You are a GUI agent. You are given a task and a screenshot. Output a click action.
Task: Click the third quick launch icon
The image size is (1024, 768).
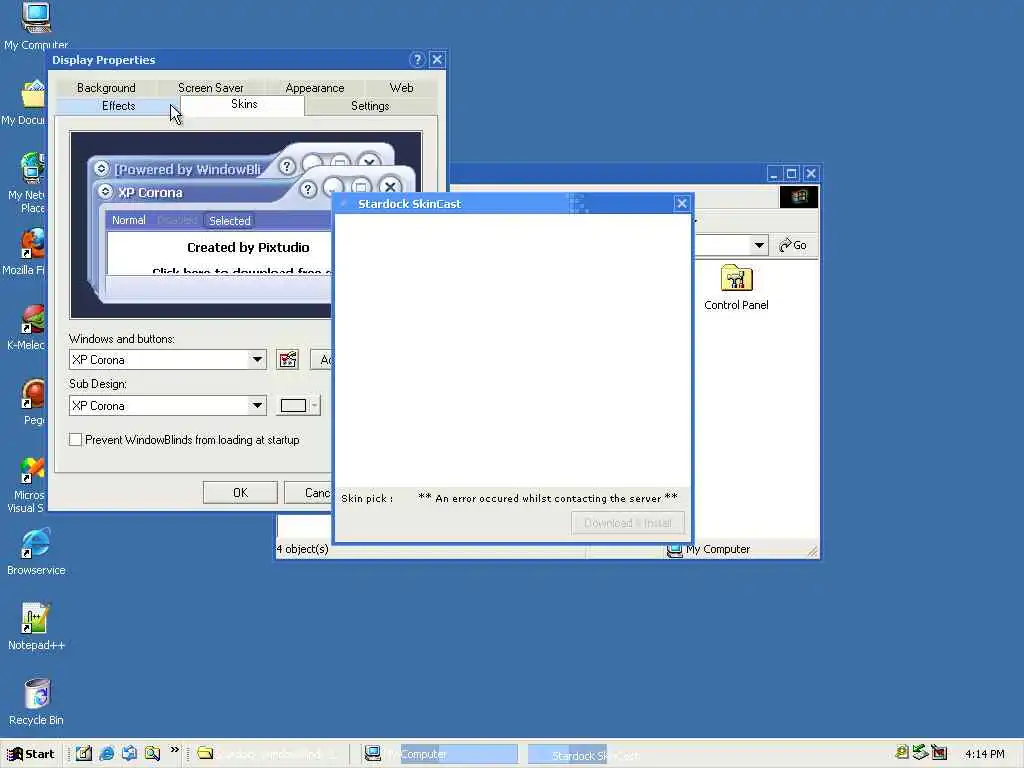(129, 753)
